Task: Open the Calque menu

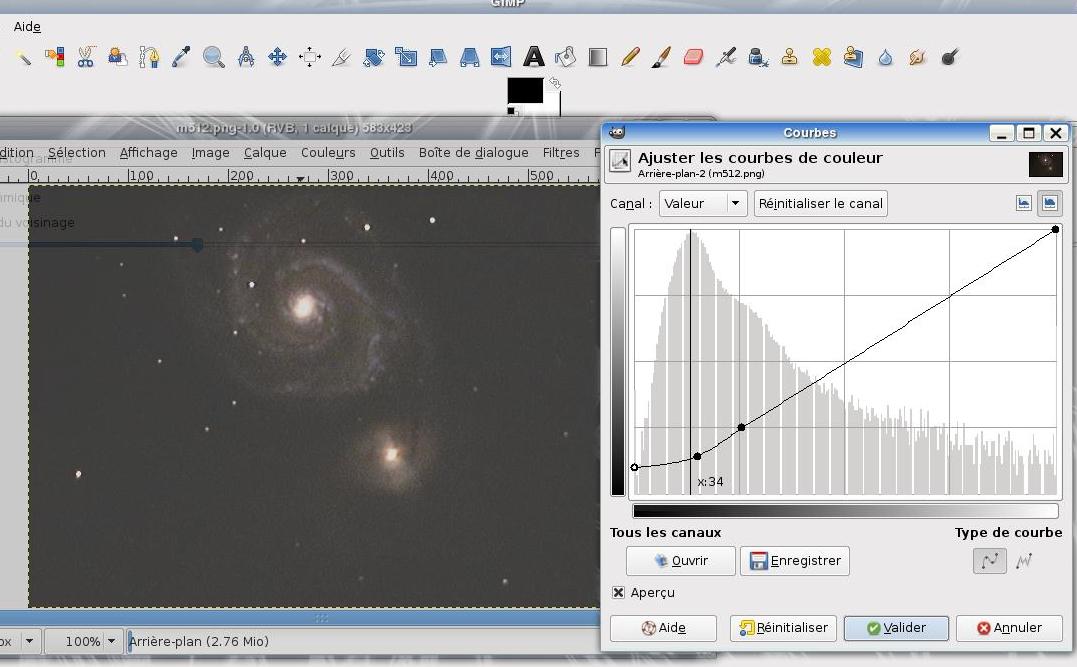Action: [265, 152]
